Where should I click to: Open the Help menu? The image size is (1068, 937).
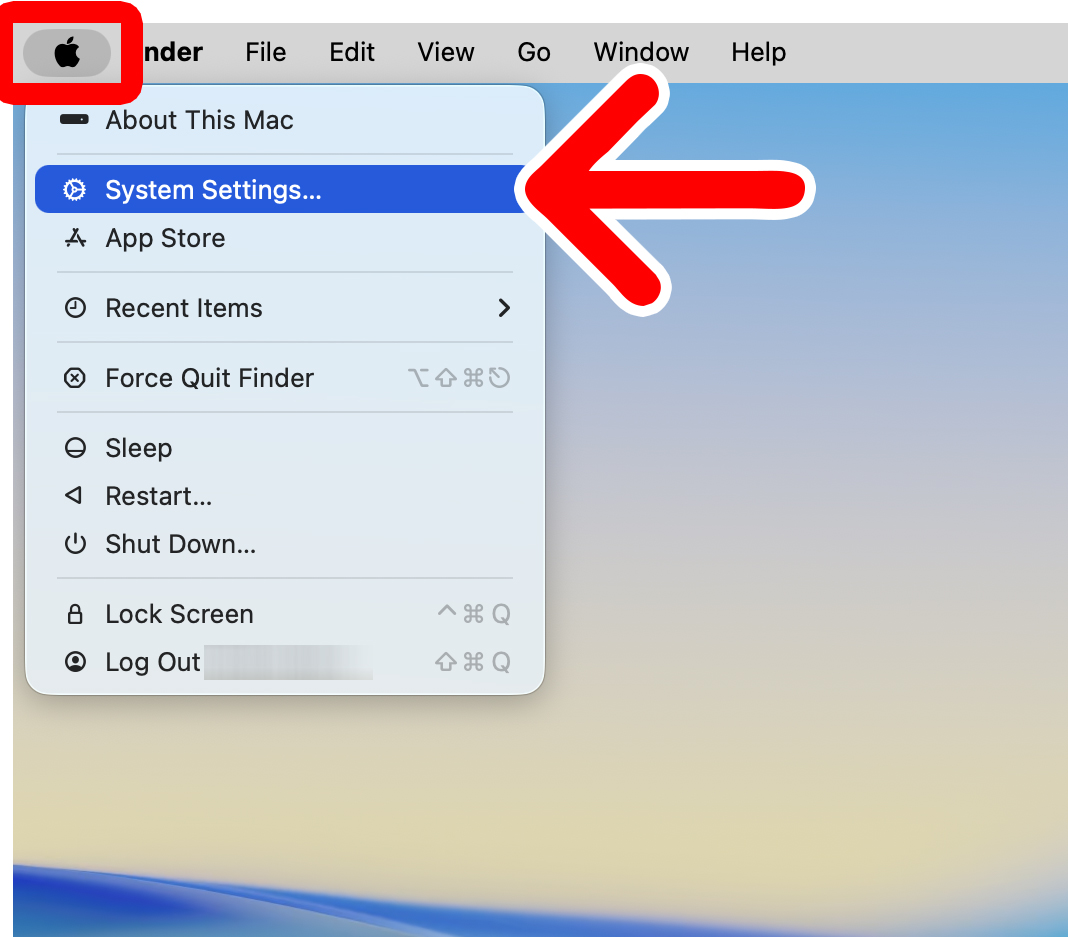pyautogui.click(x=759, y=52)
